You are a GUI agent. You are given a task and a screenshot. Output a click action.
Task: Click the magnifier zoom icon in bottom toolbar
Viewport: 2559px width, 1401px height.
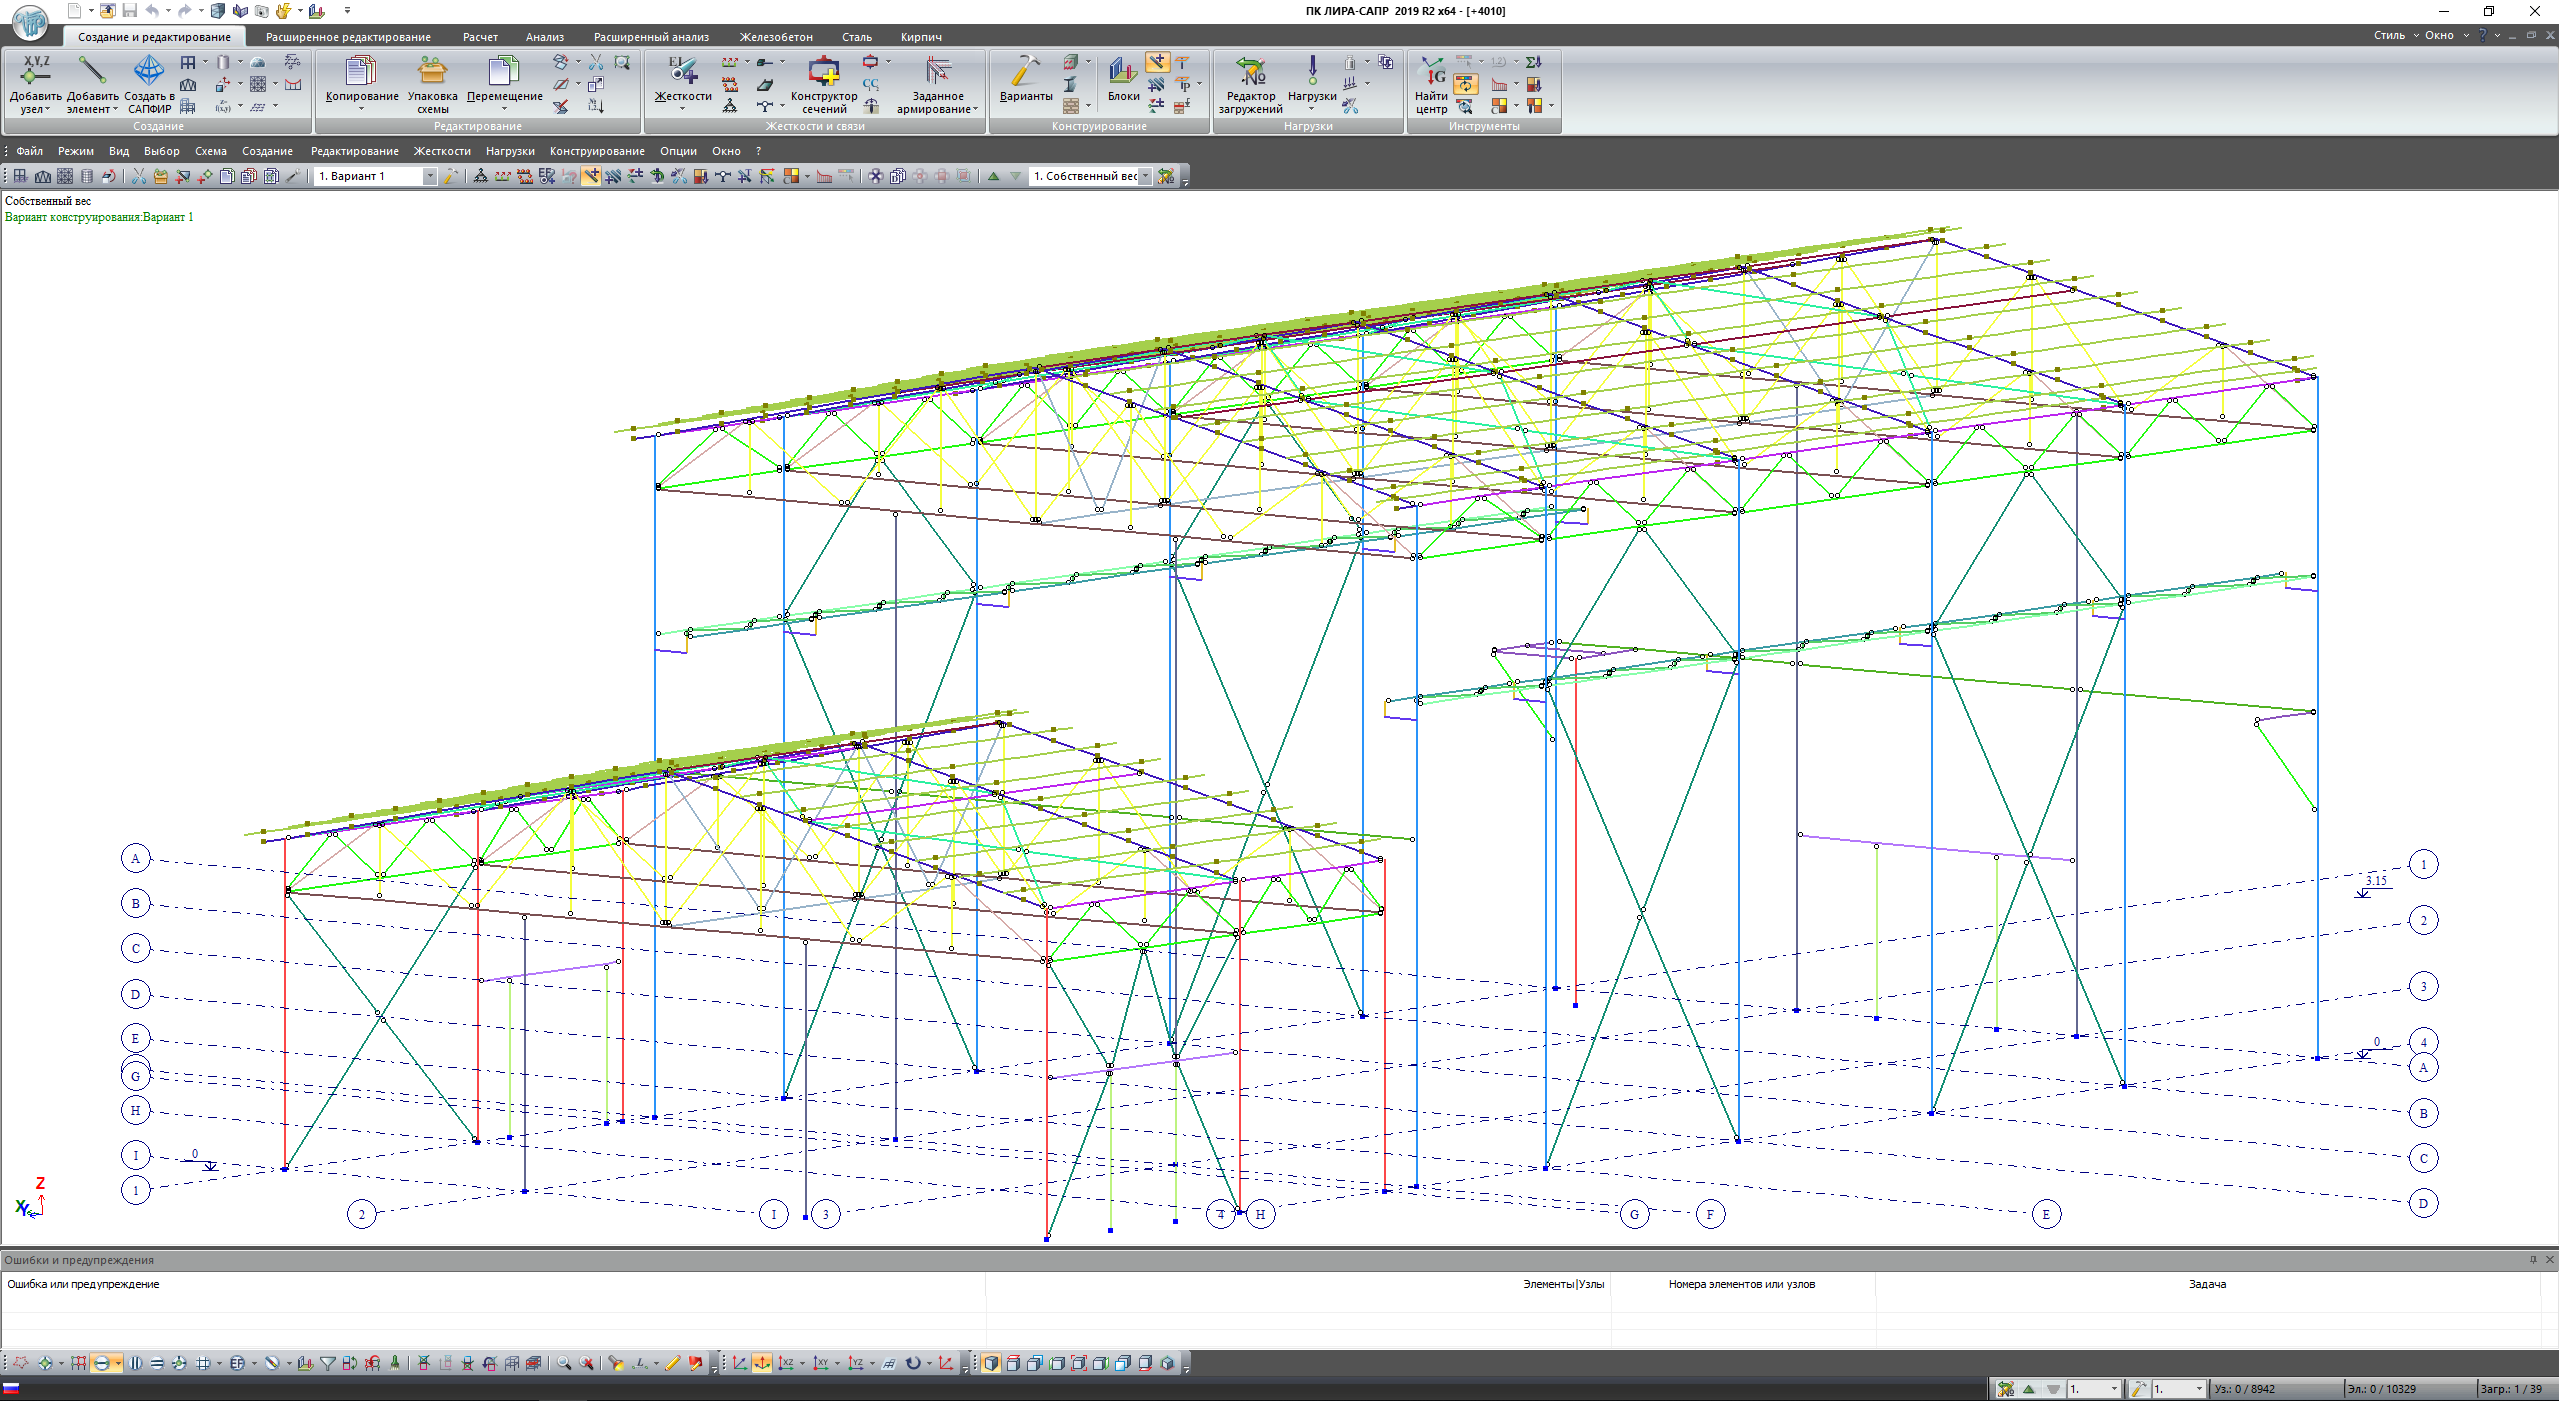[x=564, y=1363]
